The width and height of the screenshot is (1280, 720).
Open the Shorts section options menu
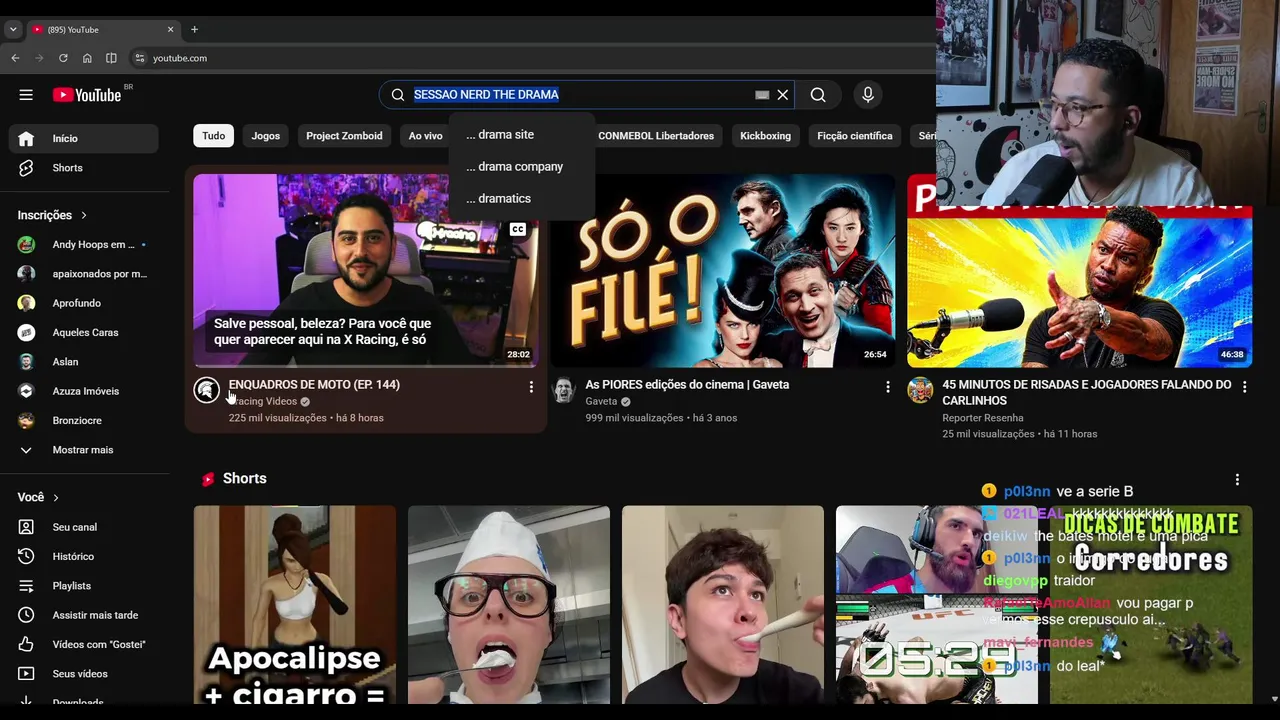point(1237,480)
